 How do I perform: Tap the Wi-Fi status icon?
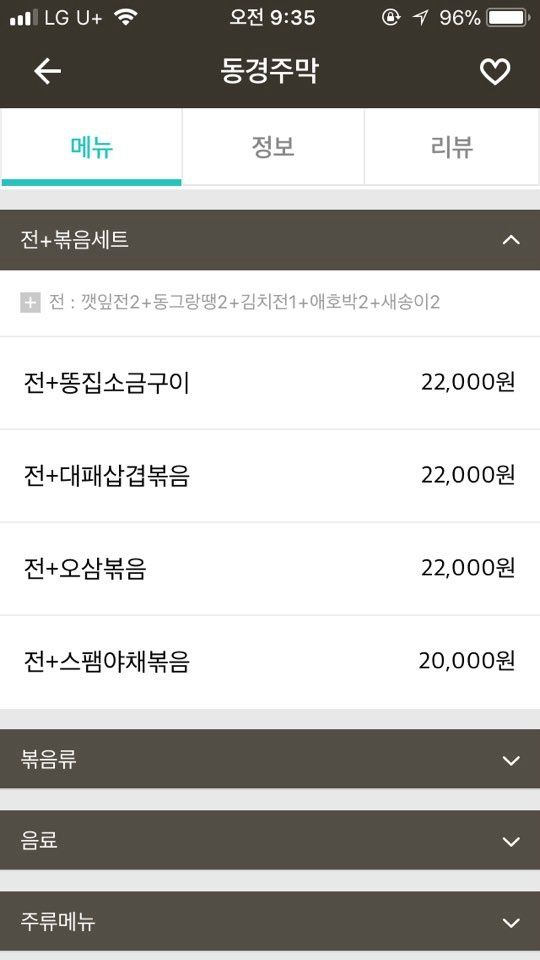[x=126, y=18]
